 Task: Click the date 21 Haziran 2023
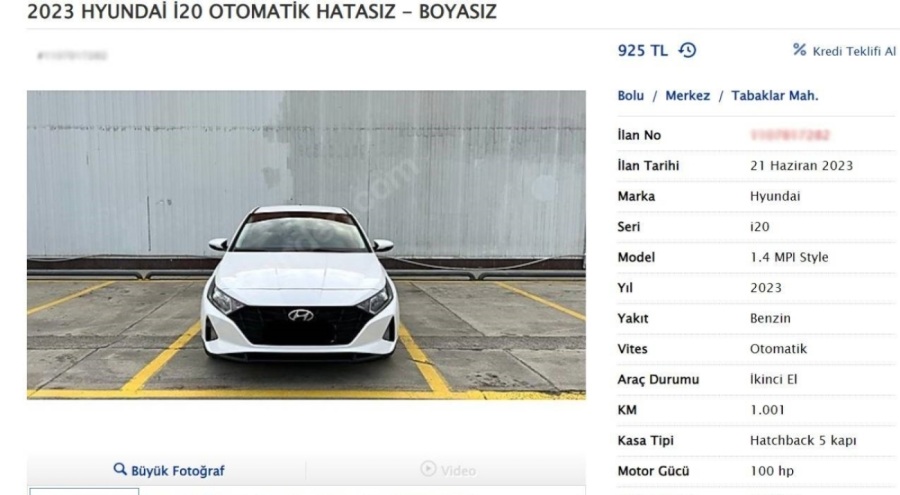point(801,165)
